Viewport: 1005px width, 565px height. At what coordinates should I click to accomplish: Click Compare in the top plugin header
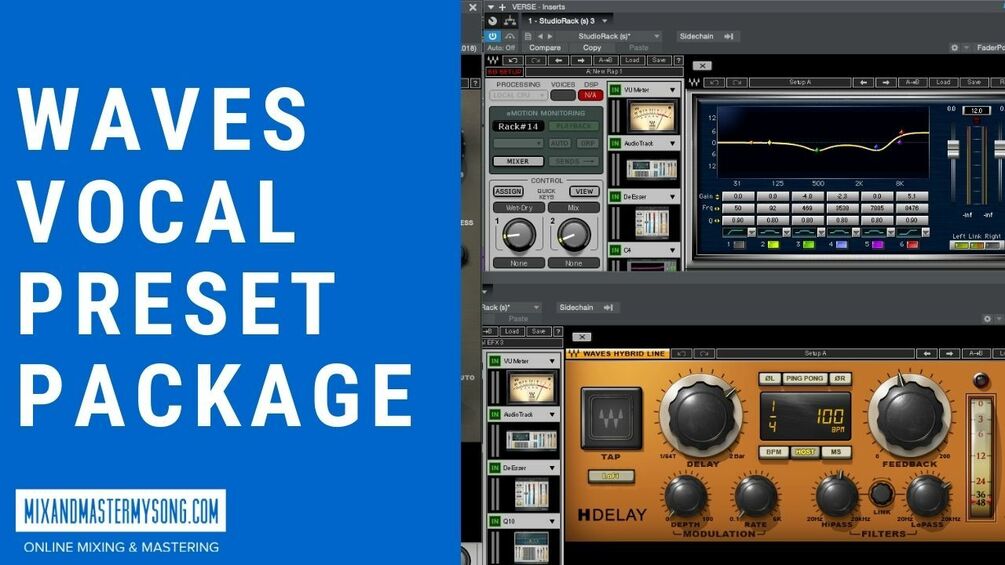[545, 48]
